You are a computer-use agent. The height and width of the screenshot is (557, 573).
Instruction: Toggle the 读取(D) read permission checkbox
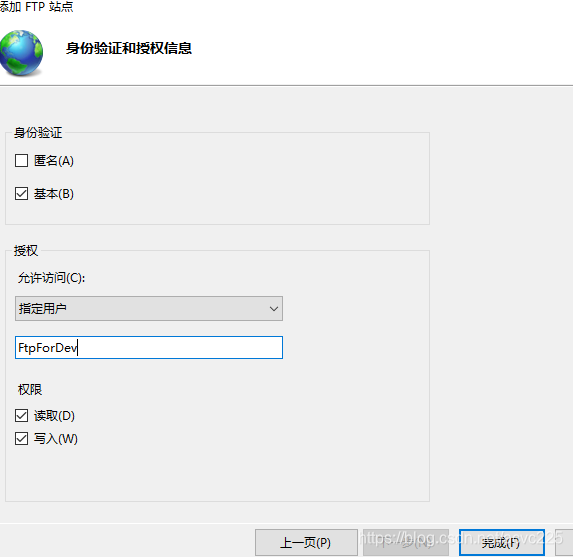point(22,416)
